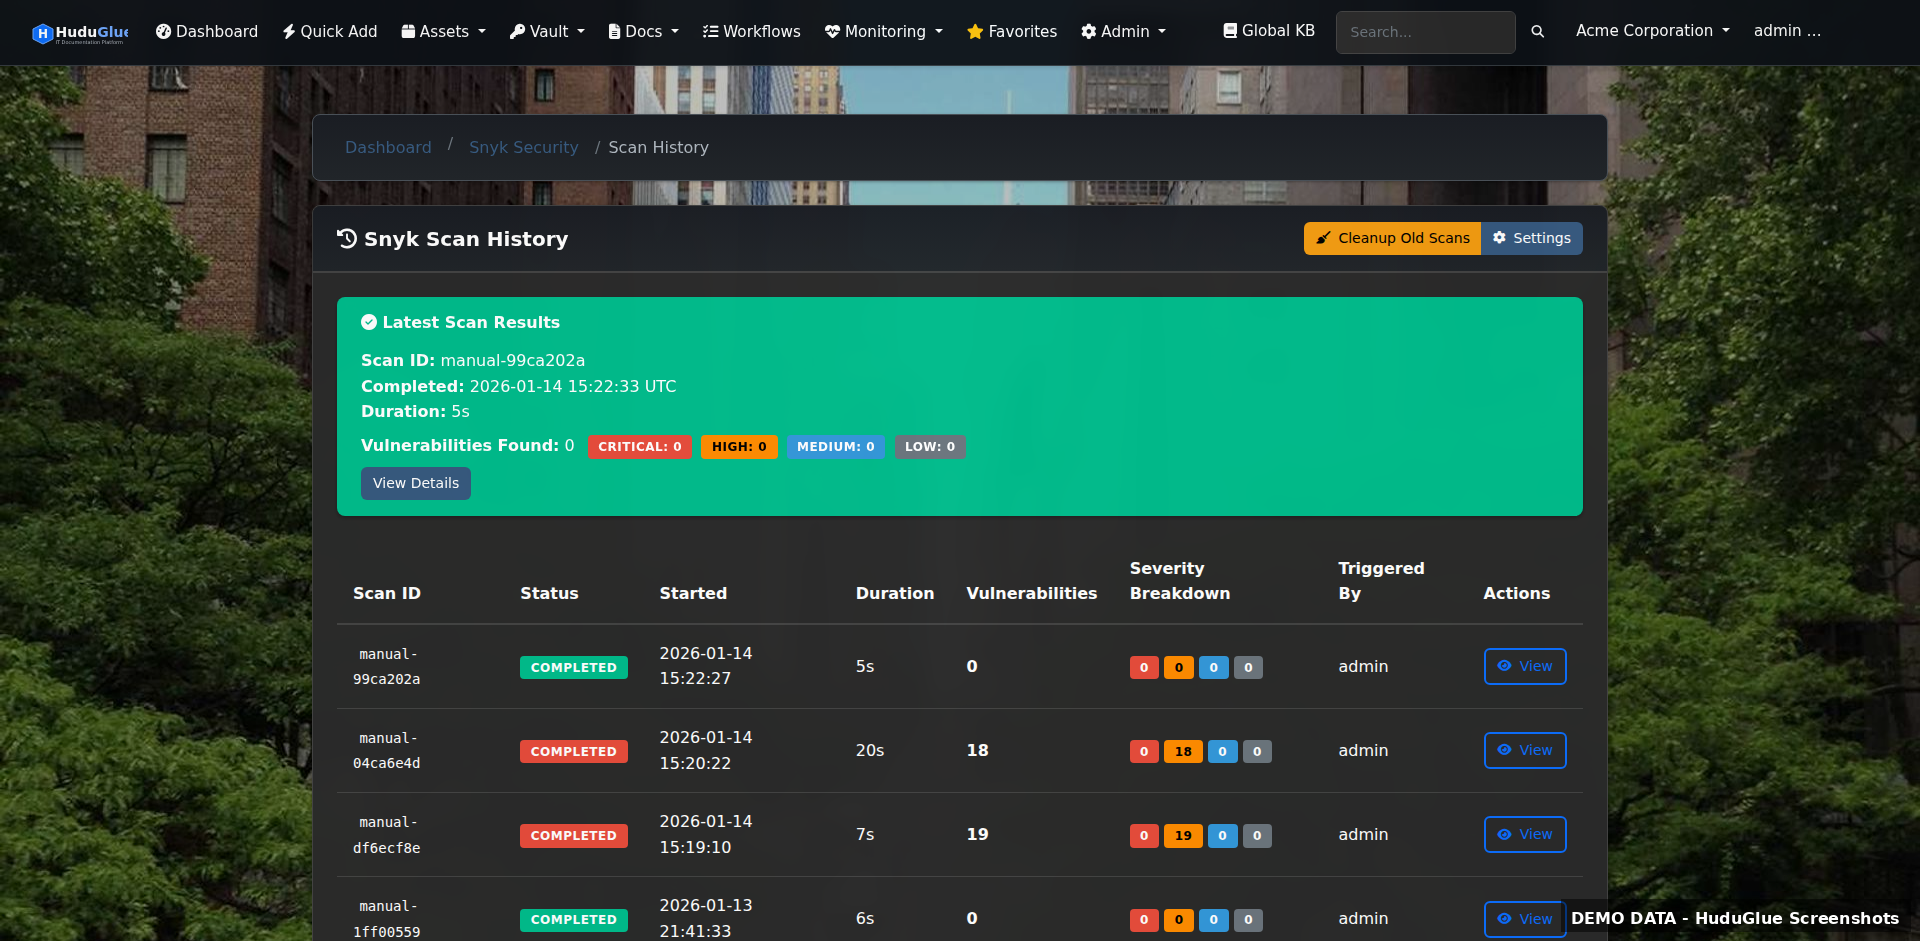Click the 7s duration cell
The width and height of the screenshot is (1920, 941).
tap(865, 835)
